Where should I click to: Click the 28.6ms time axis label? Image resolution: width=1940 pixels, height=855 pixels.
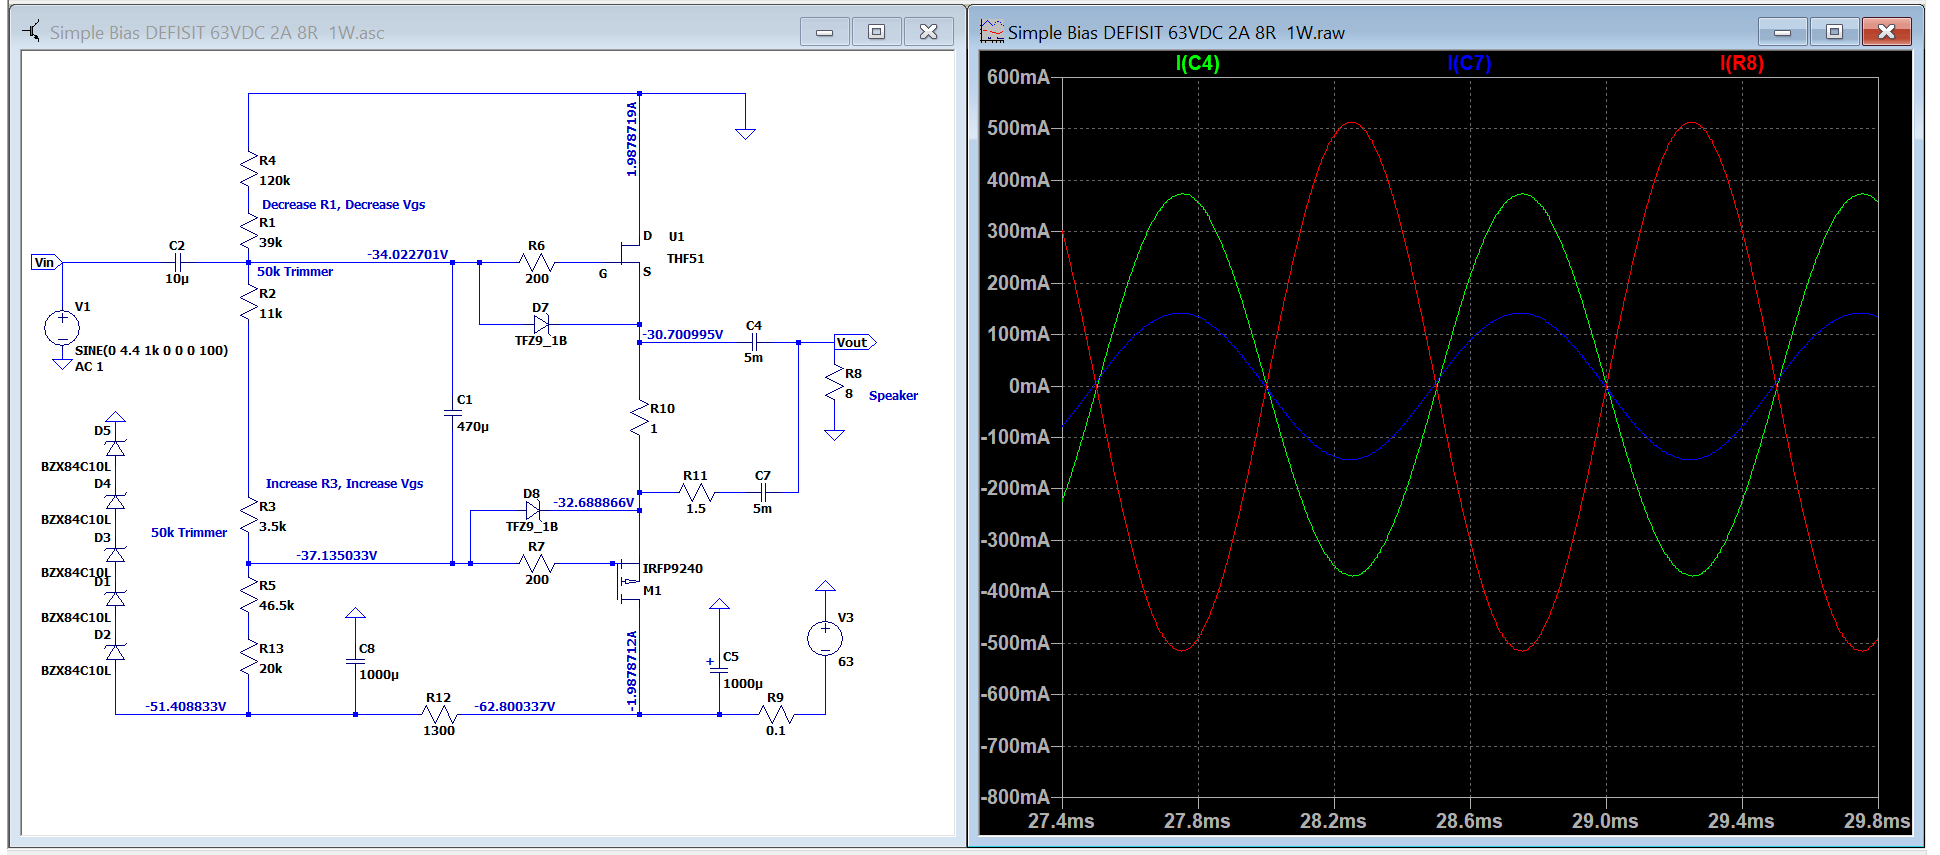point(1469,821)
